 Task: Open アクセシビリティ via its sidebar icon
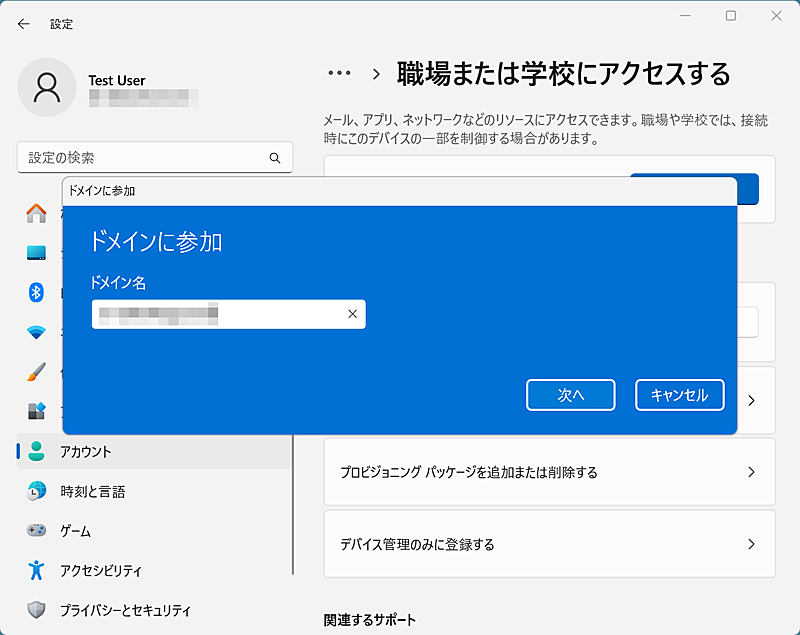point(35,570)
